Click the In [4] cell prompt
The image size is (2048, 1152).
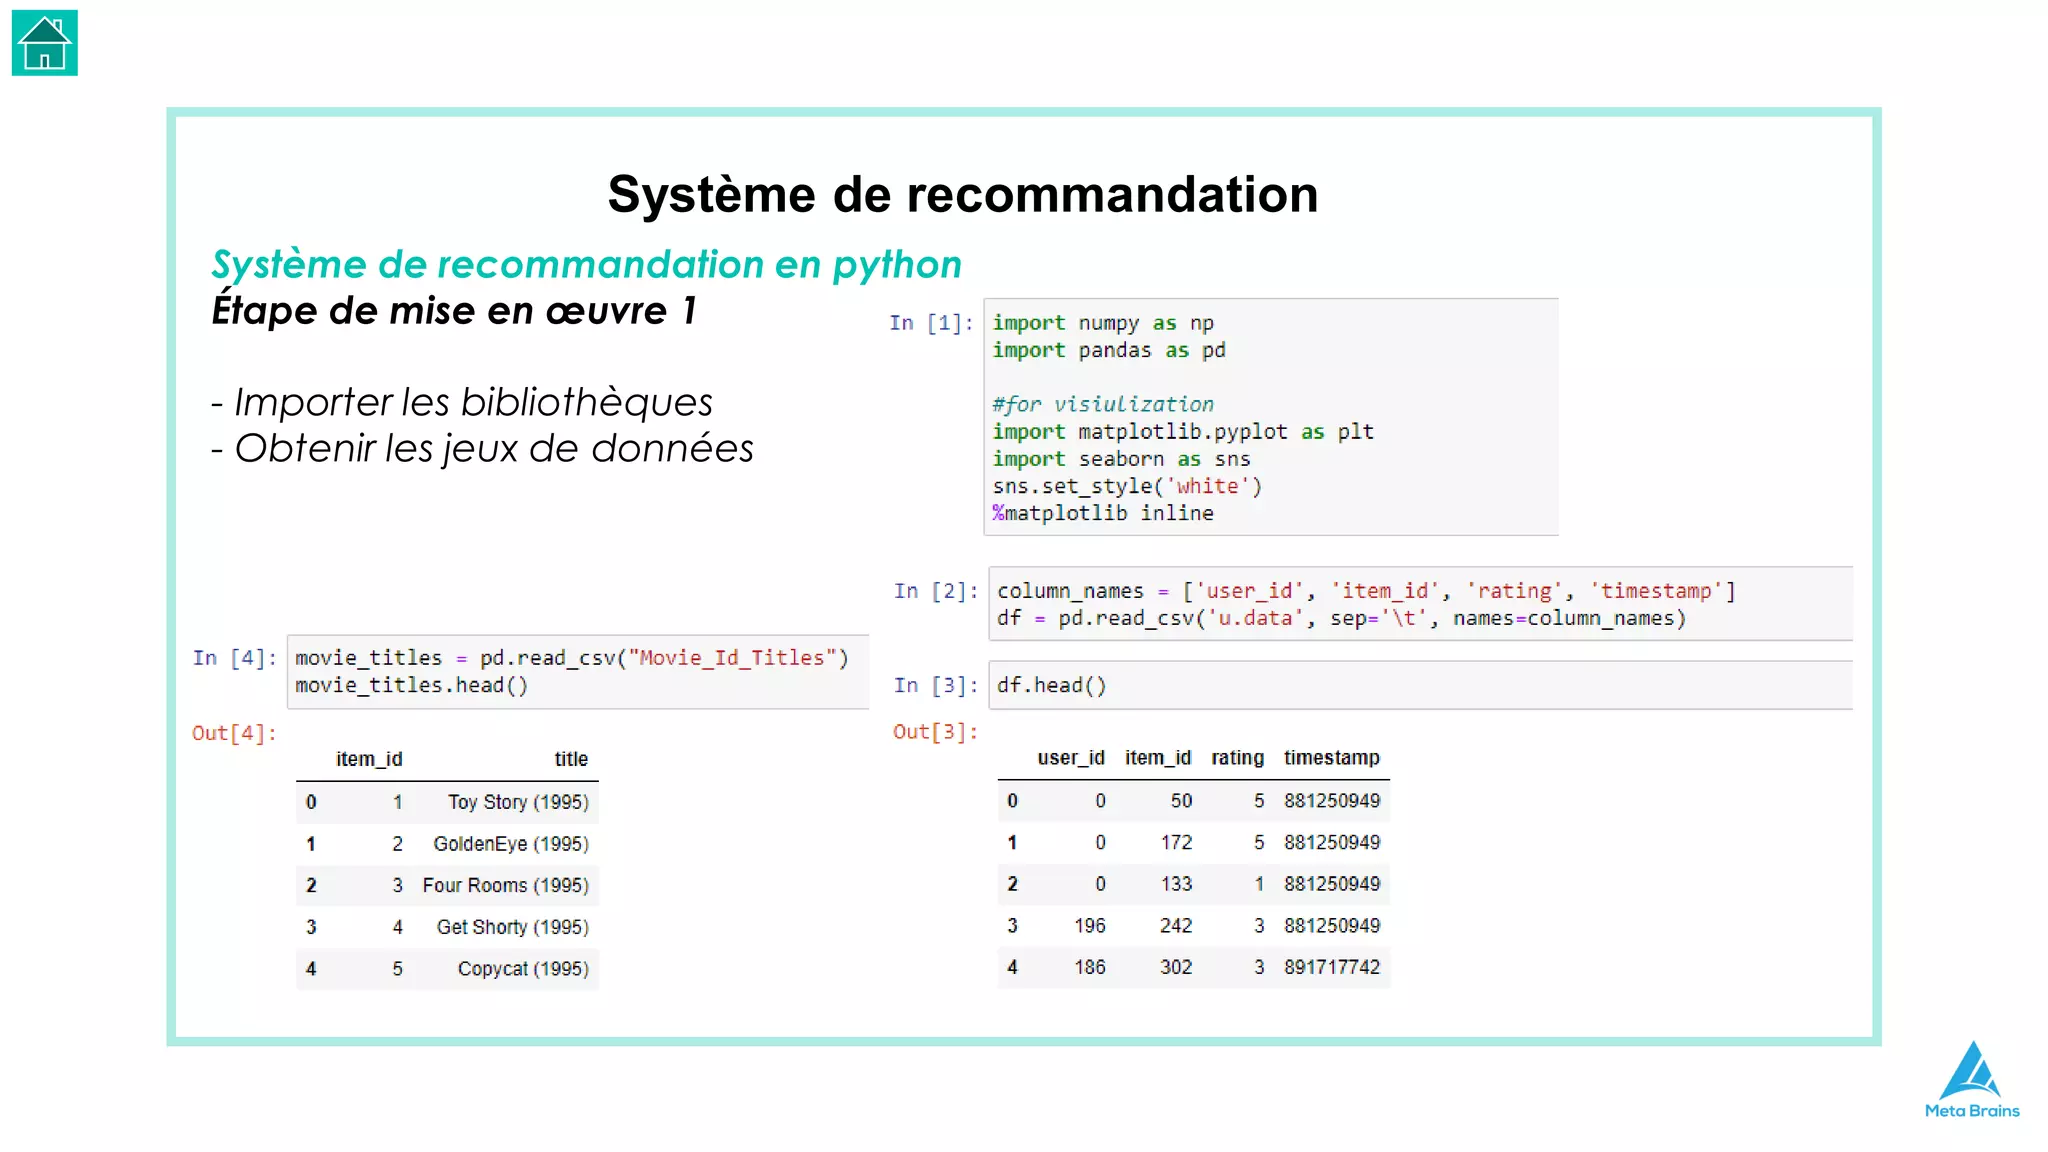click(x=235, y=658)
